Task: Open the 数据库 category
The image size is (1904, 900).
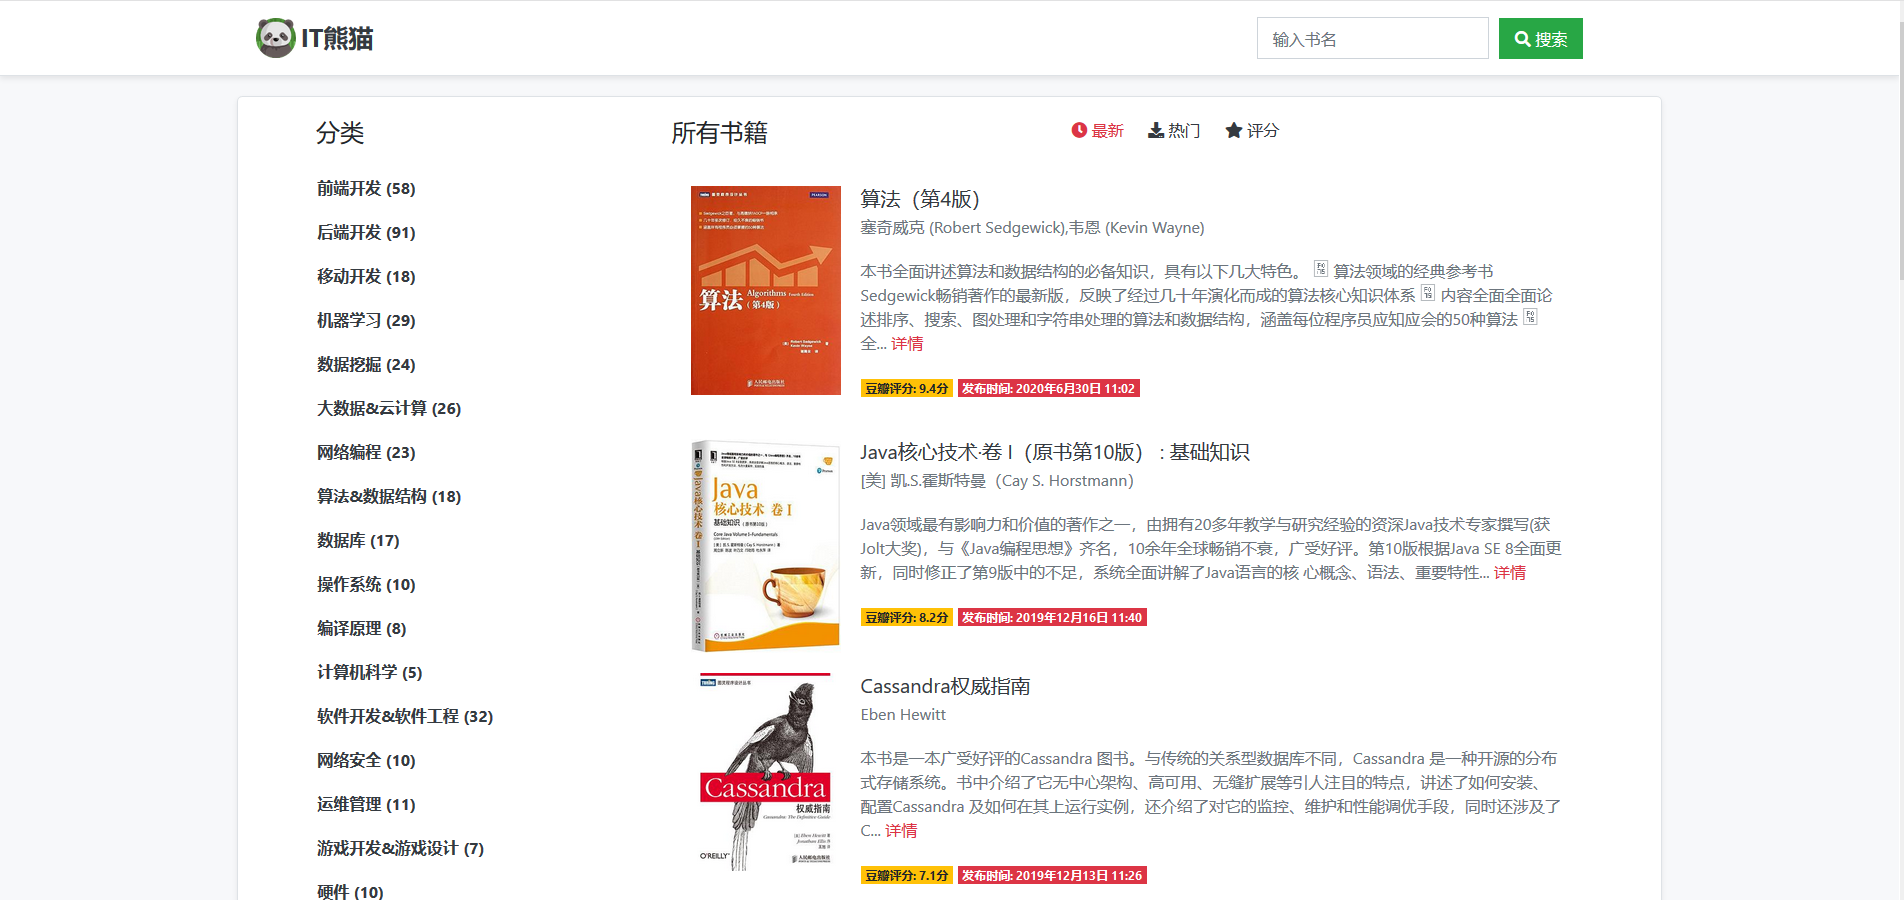Action: coord(356,540)
